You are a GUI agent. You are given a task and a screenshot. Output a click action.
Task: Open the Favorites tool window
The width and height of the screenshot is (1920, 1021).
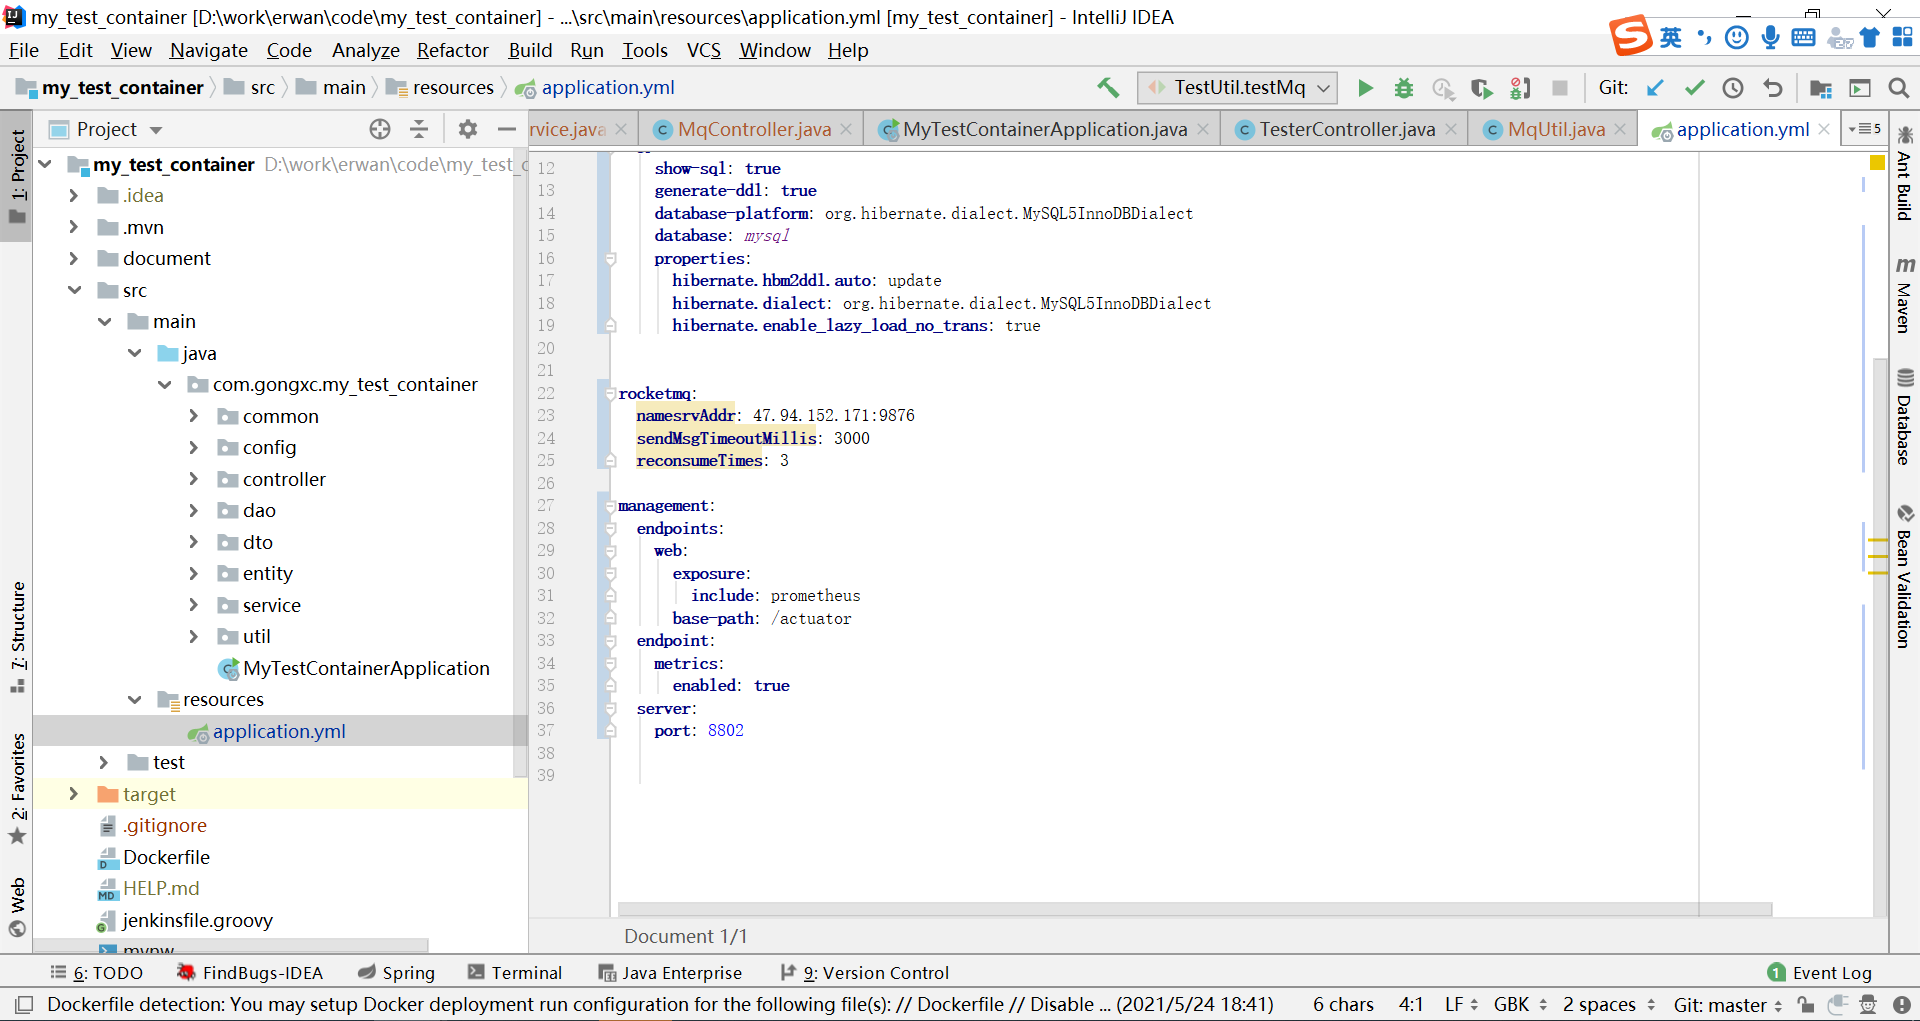click(x=17, y=788)
